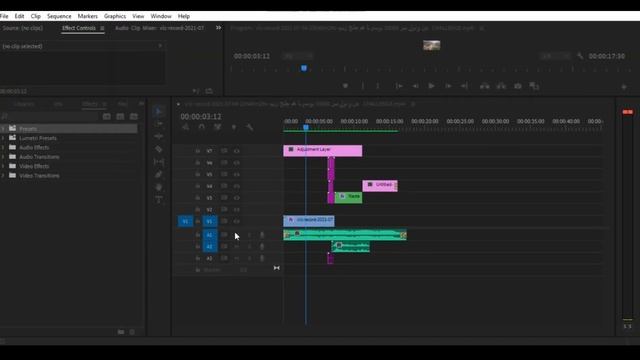Step forward one frame in Program monitor

tap(448, 86)
